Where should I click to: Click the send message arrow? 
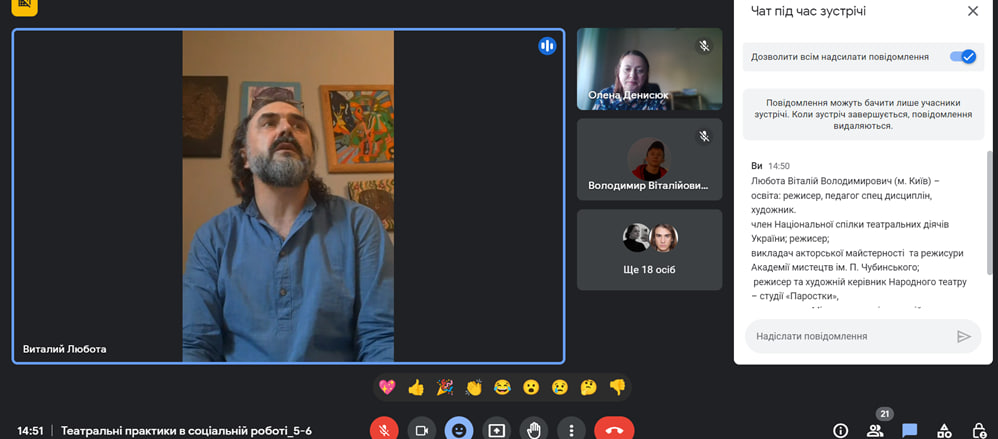pyautogui.click(x=964, y=337)
